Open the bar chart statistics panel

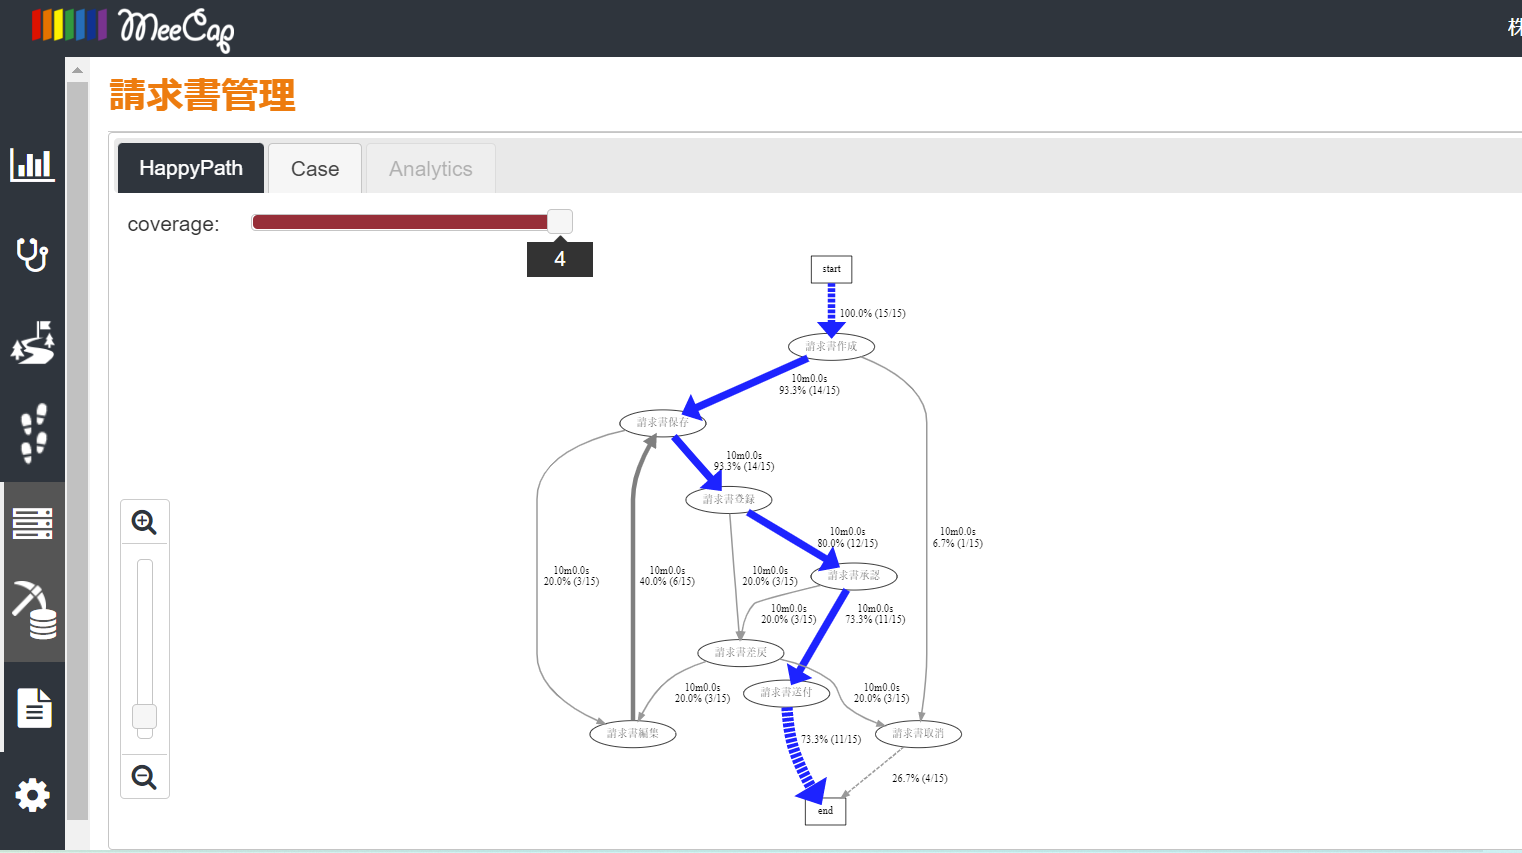(x=32, y=166)
